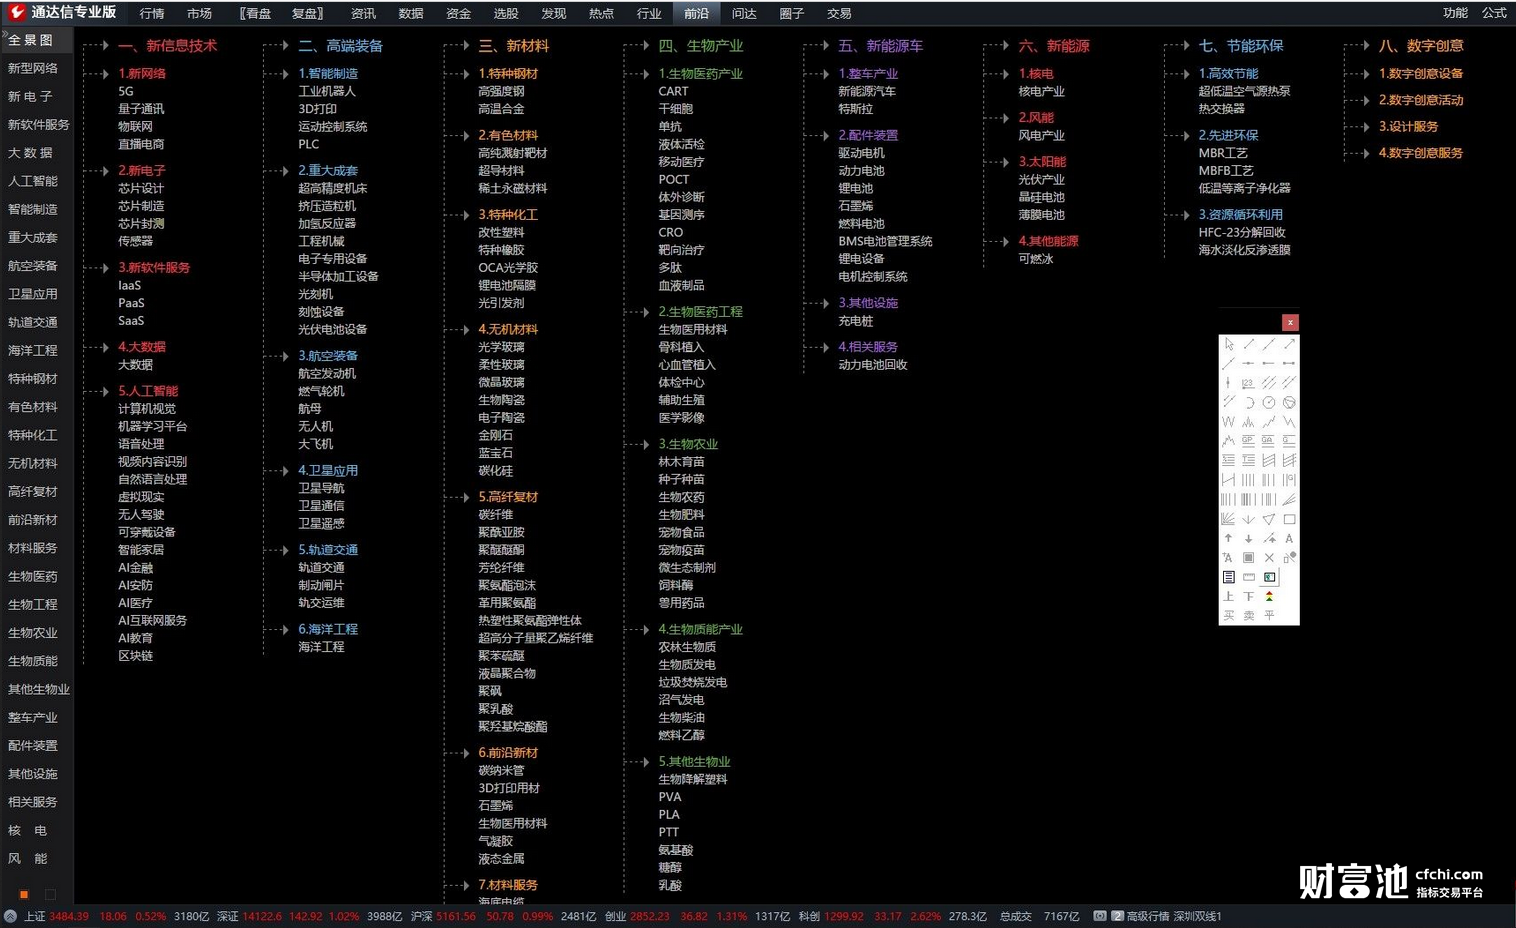Pick the circle drawing tool
This screenshot has height=928, width=1516.
[1269, 402]
